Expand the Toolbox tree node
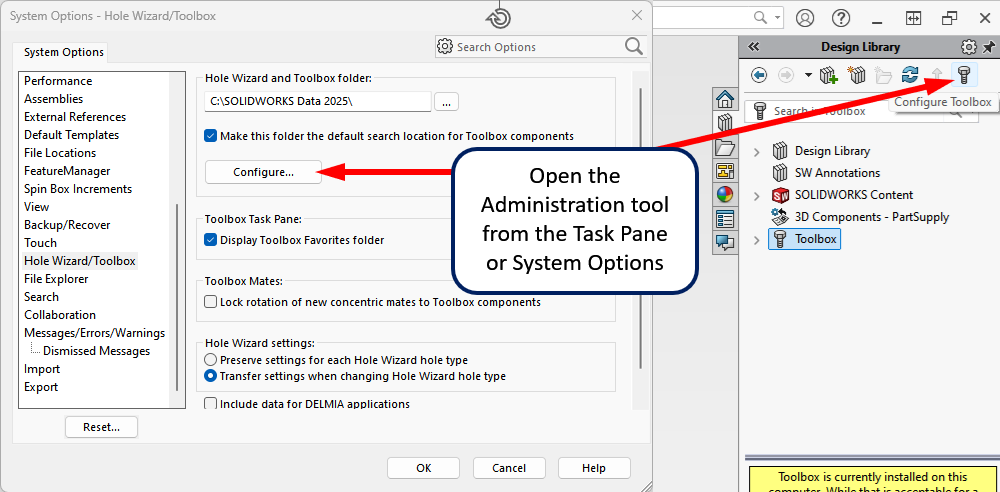The width and height of the screenshot is (1000, 492). pos(757,240)
